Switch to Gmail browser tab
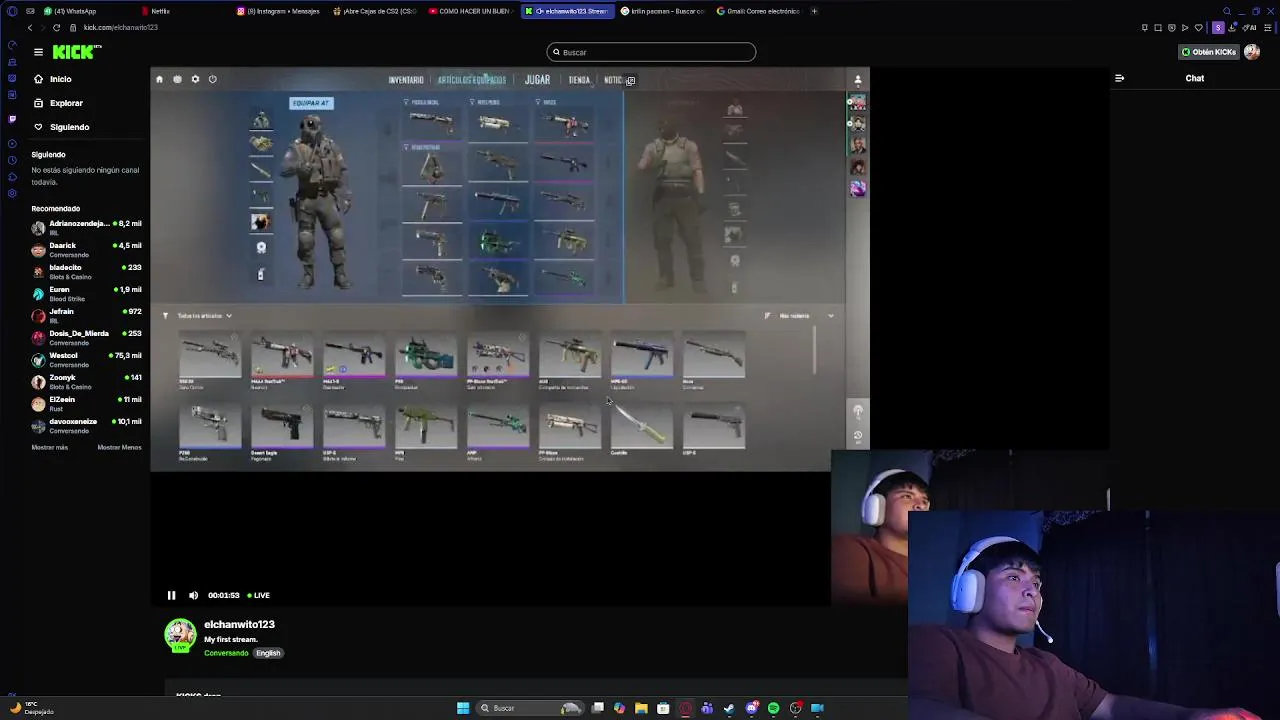The image size is (1280, 720). pyautogui.click(x=758, y=11)
